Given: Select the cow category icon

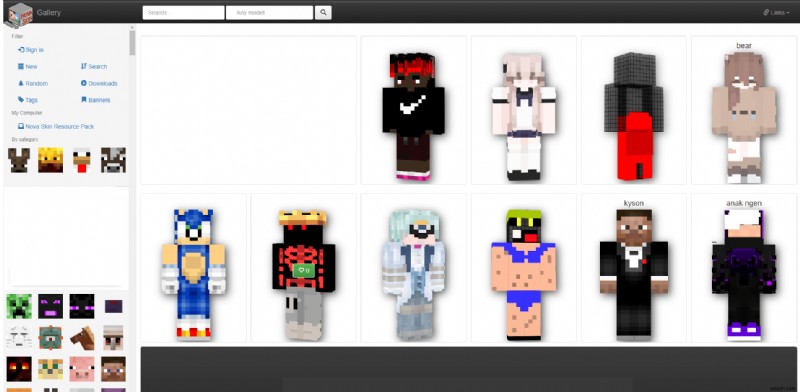Looking at the screenshot, I should click(x=113, y=160).
